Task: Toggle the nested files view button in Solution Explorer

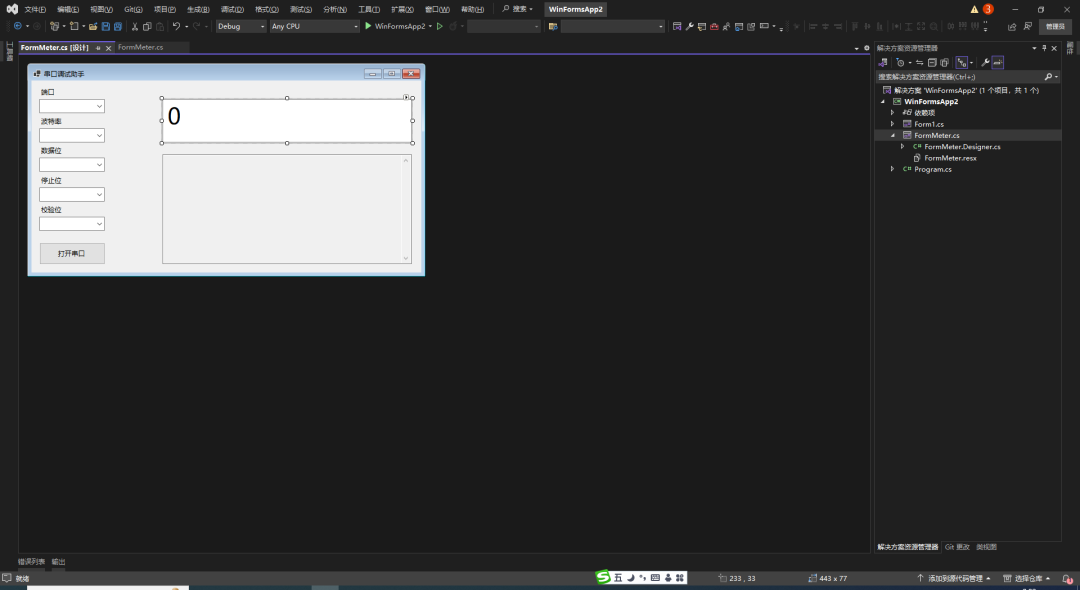Action: point(963,62)
